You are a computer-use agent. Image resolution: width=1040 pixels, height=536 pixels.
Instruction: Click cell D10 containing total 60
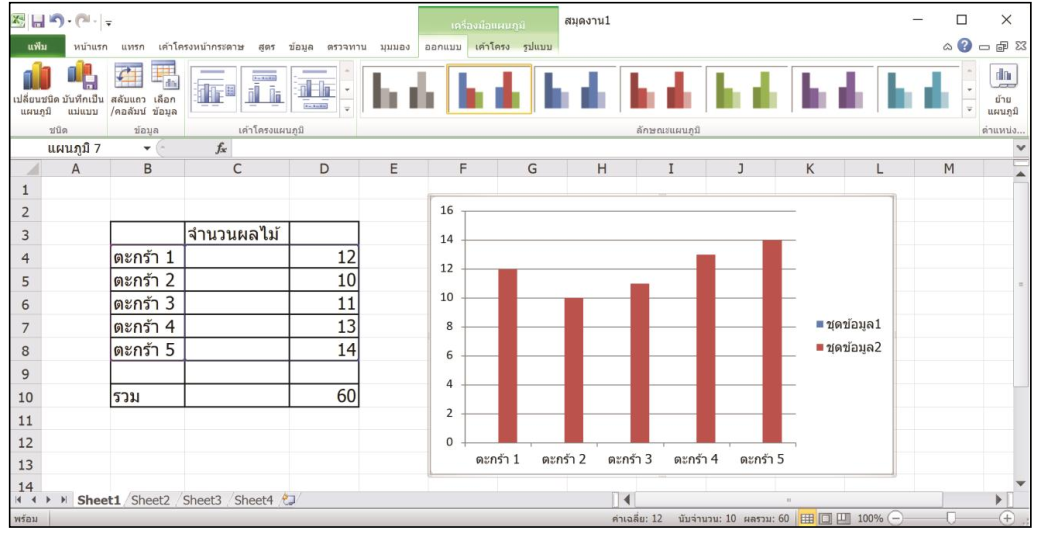coord(324,396)
